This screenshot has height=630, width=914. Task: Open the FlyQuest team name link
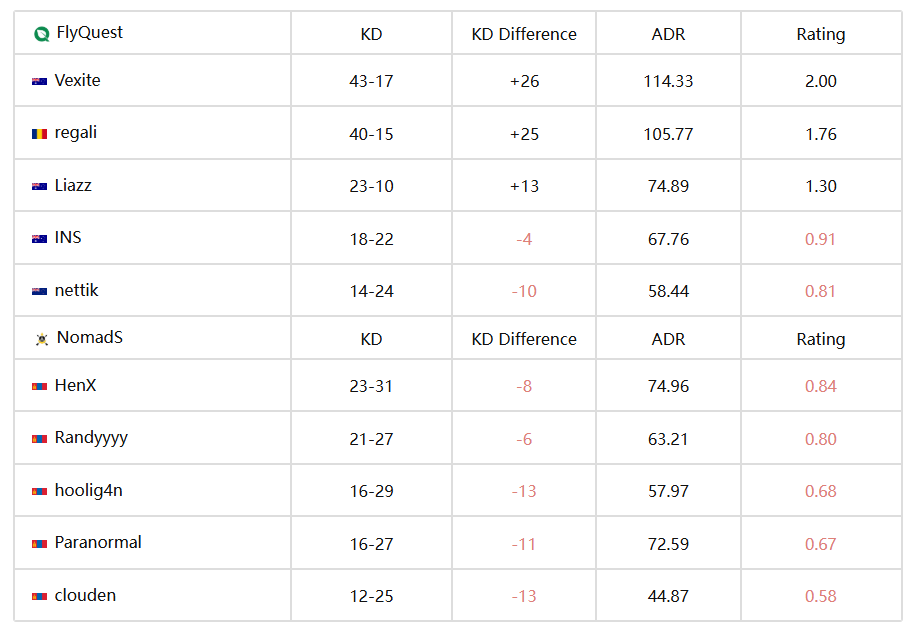(x=90, y=33)
